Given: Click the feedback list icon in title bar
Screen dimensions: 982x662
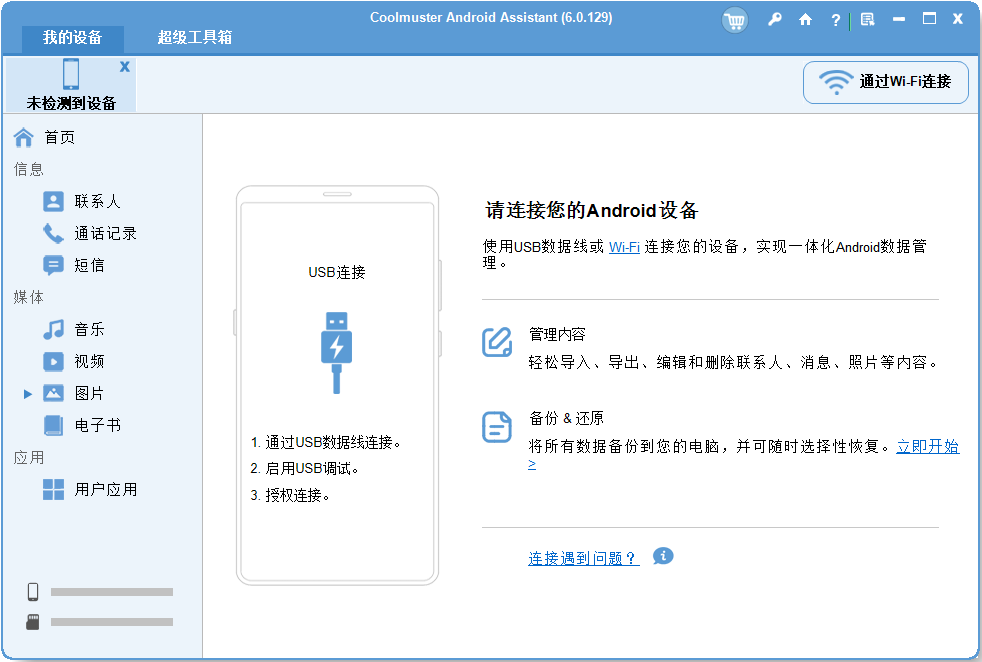Looking at the screenshot, I should tap(867, 19).
